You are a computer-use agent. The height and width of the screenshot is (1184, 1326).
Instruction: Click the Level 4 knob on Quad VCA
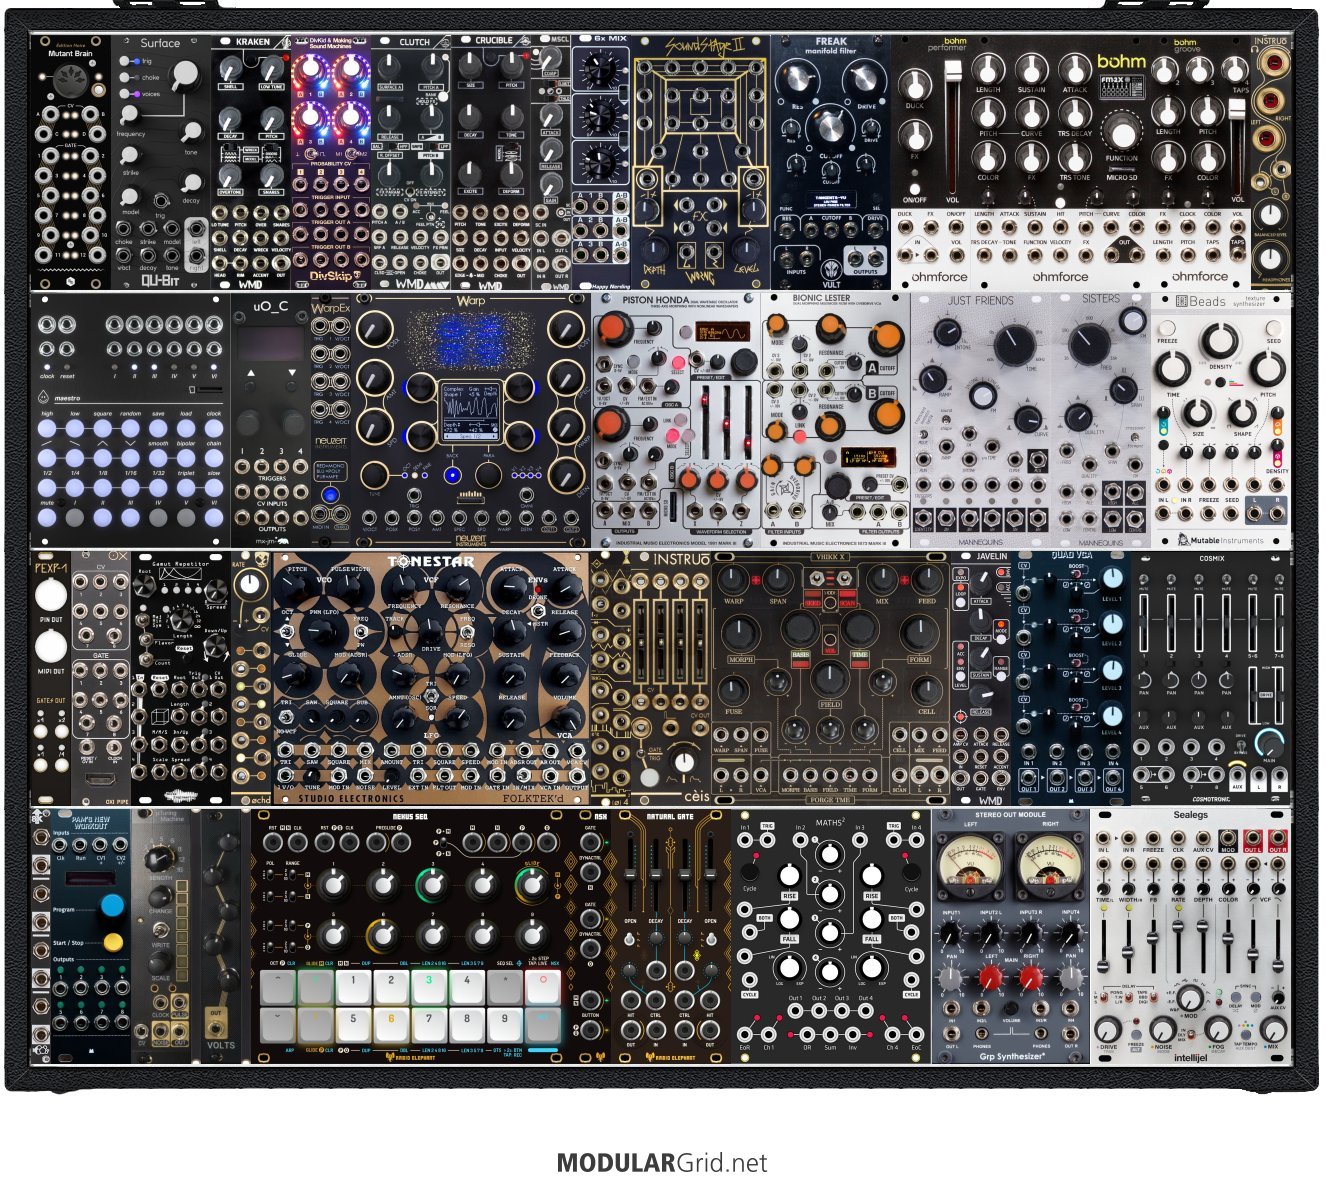point(1112,715)
